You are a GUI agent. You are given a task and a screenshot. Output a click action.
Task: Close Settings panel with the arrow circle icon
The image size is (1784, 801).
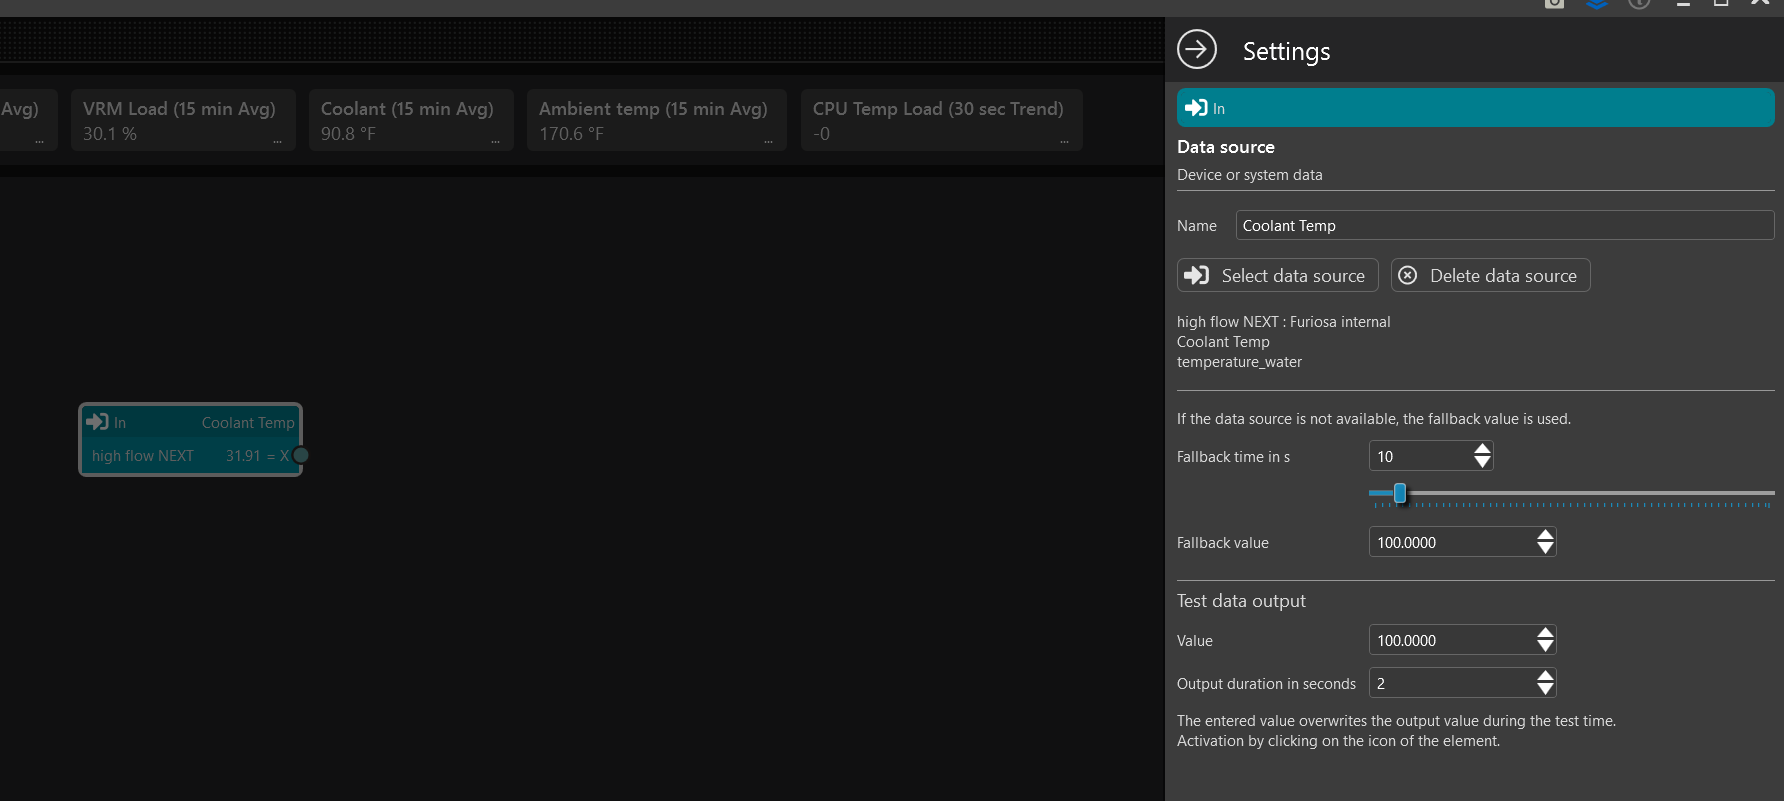click(1197, 49)
